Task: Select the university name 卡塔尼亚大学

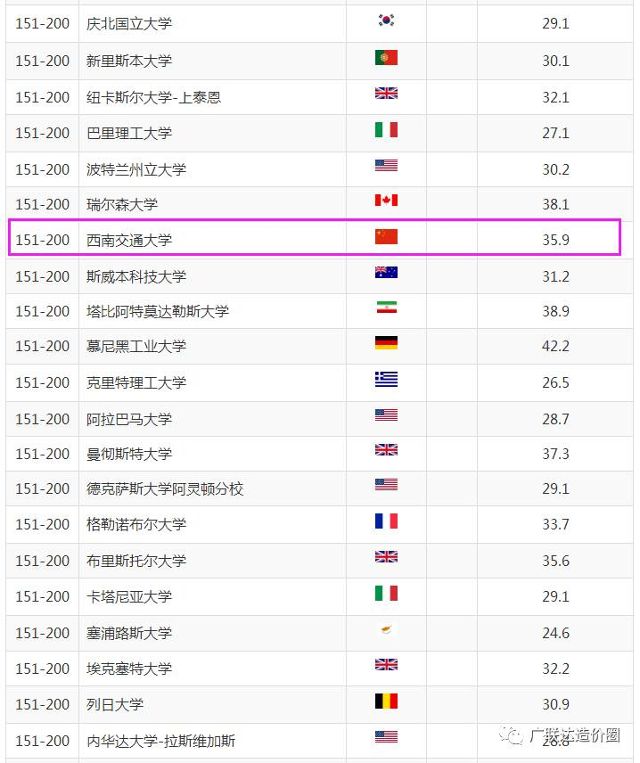Action: coord(129,597)
